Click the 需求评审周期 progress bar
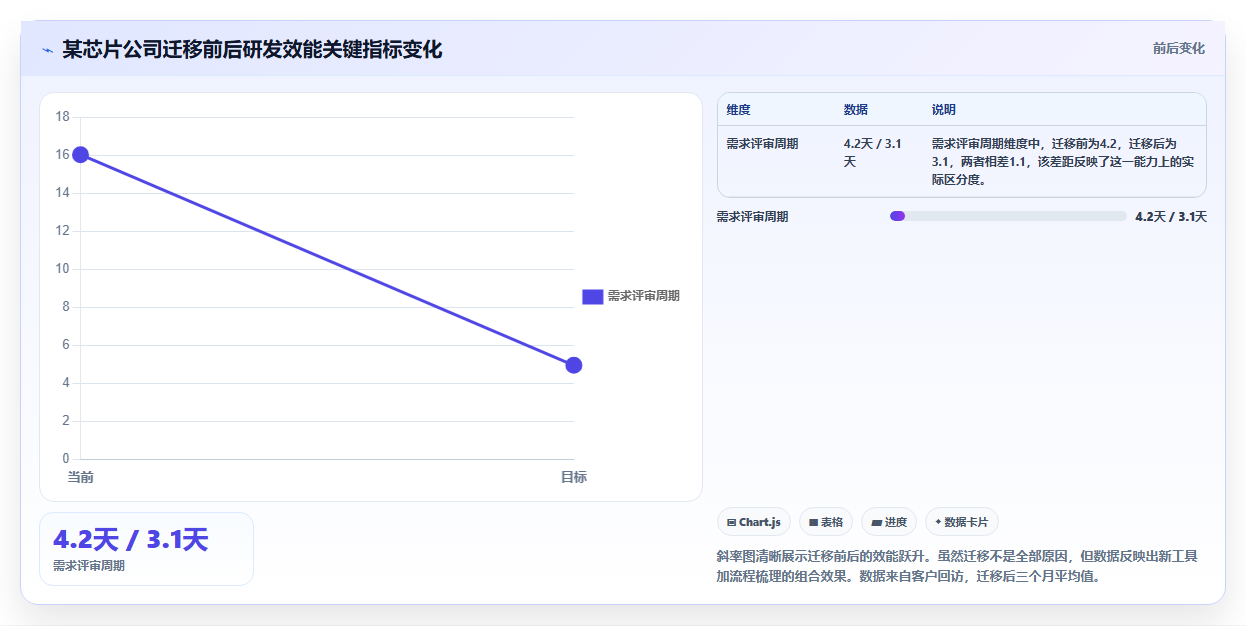 pos(1008,216)
